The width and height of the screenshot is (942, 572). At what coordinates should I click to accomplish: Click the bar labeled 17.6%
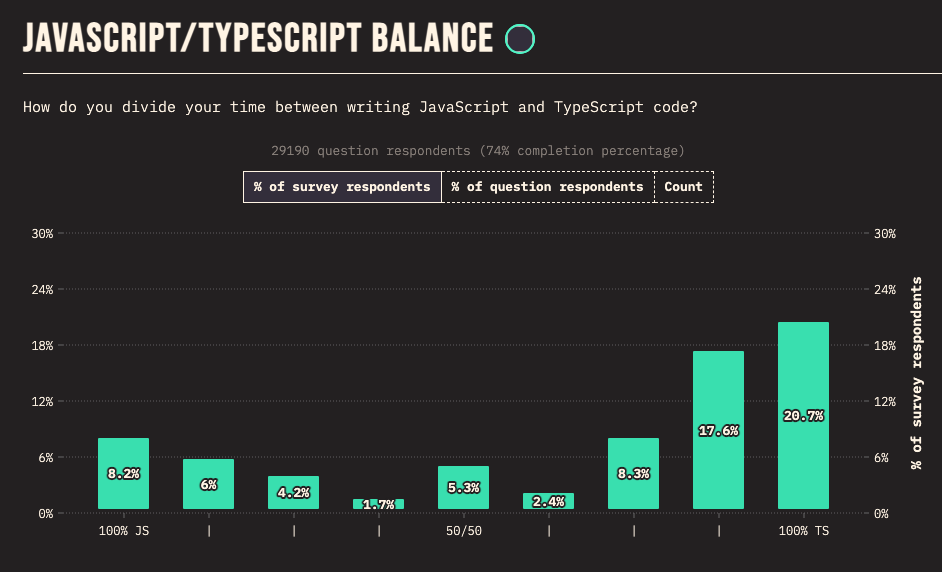pos(719,430)
